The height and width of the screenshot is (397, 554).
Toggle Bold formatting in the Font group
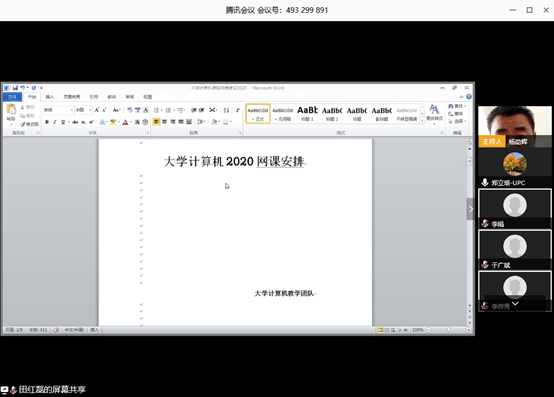47,122
